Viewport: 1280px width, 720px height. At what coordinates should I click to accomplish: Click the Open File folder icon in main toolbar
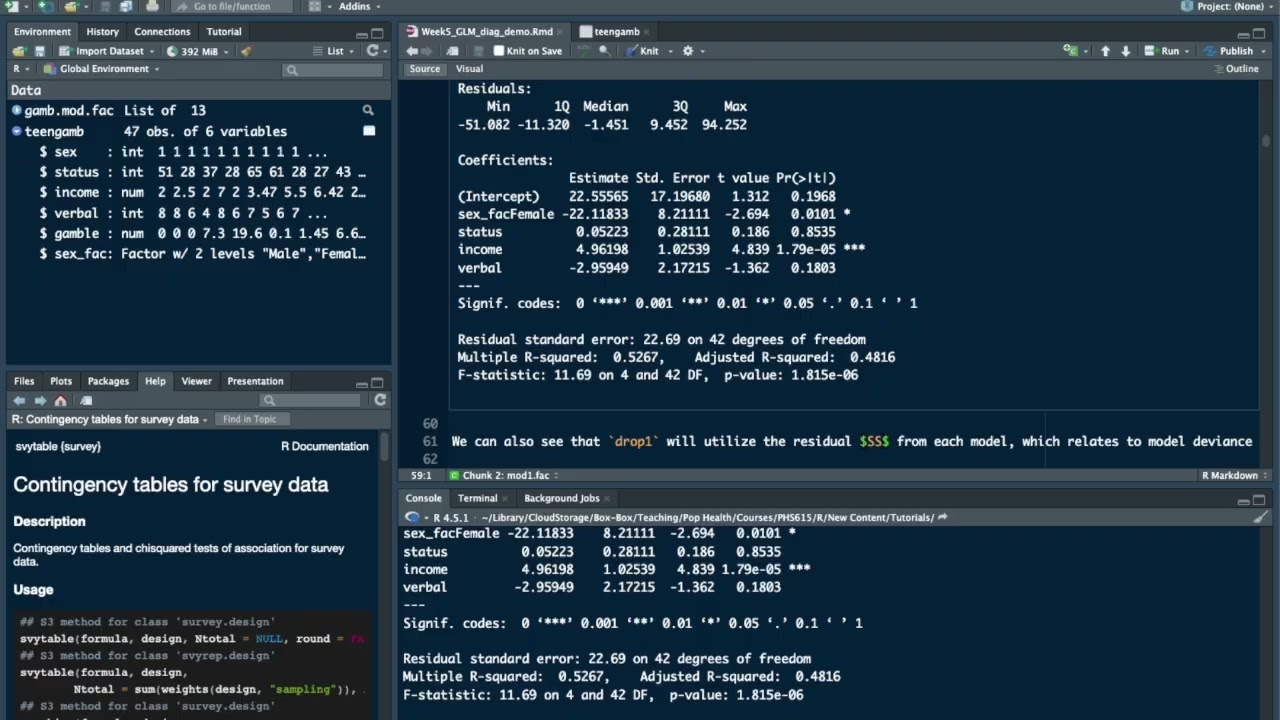point(71,6)
